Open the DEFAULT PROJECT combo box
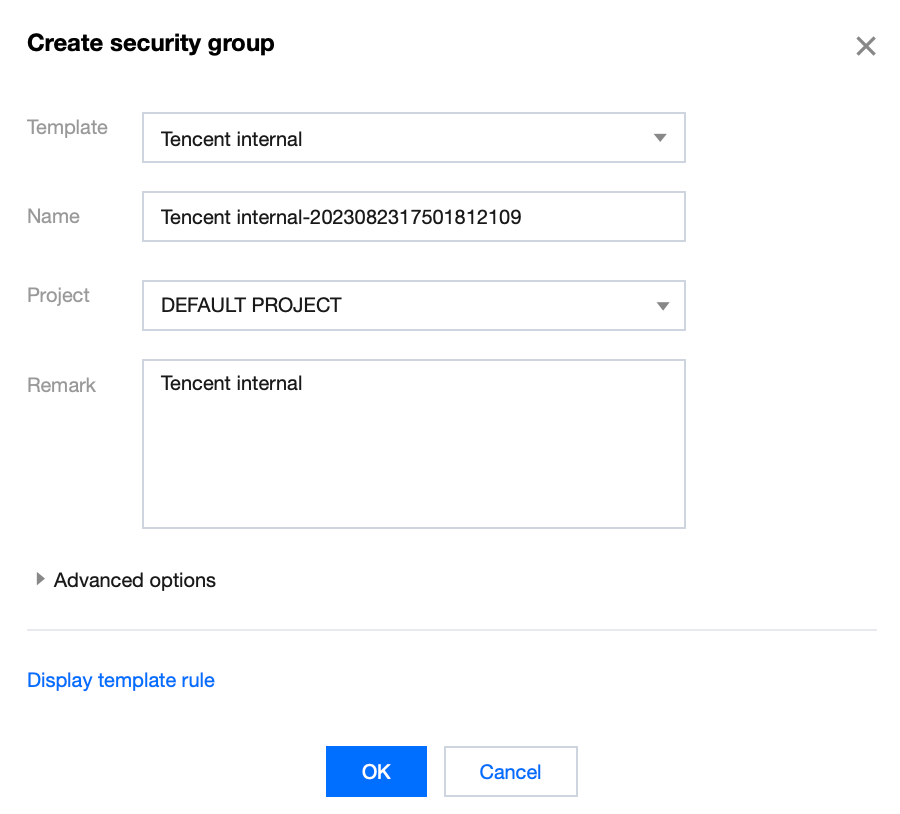 (x=400, y=305)
